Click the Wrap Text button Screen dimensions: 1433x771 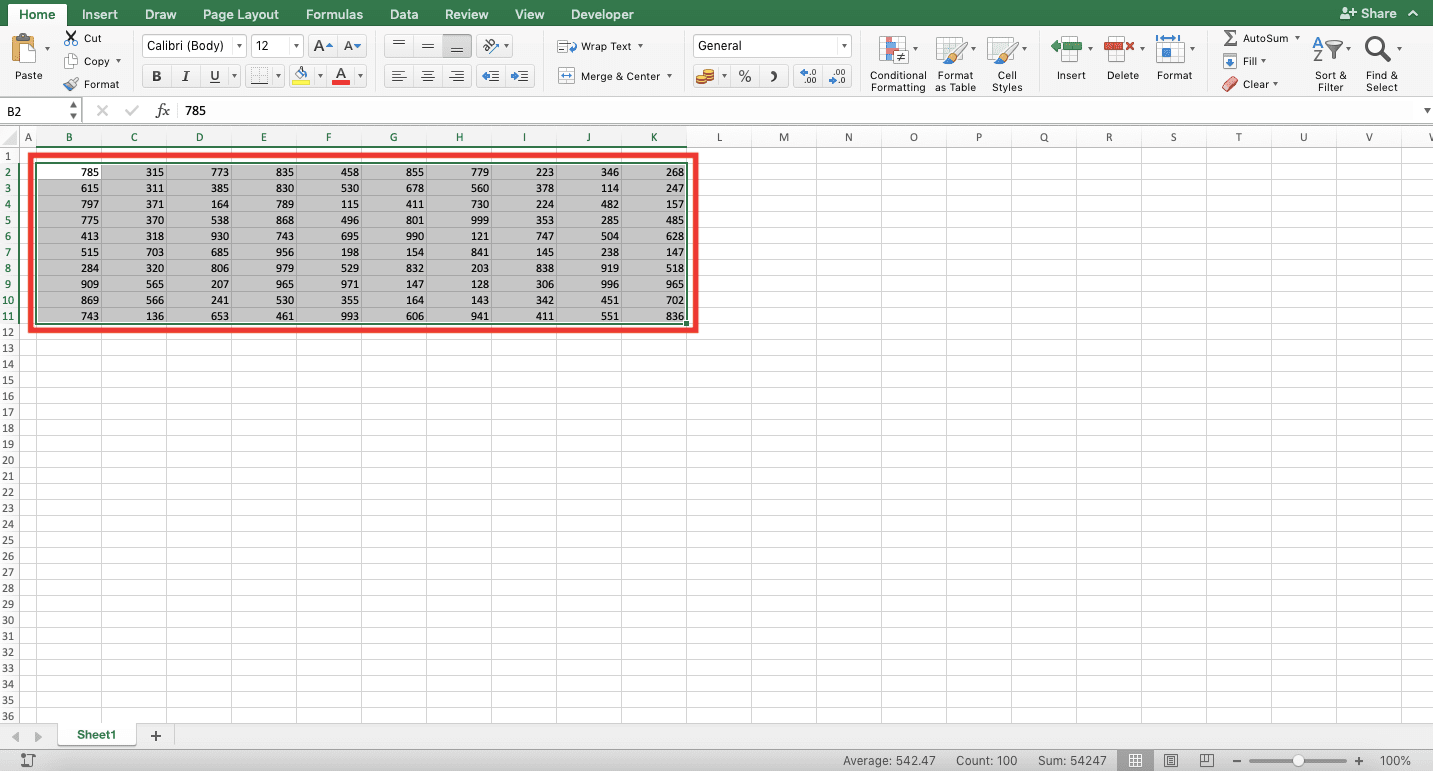598,46
